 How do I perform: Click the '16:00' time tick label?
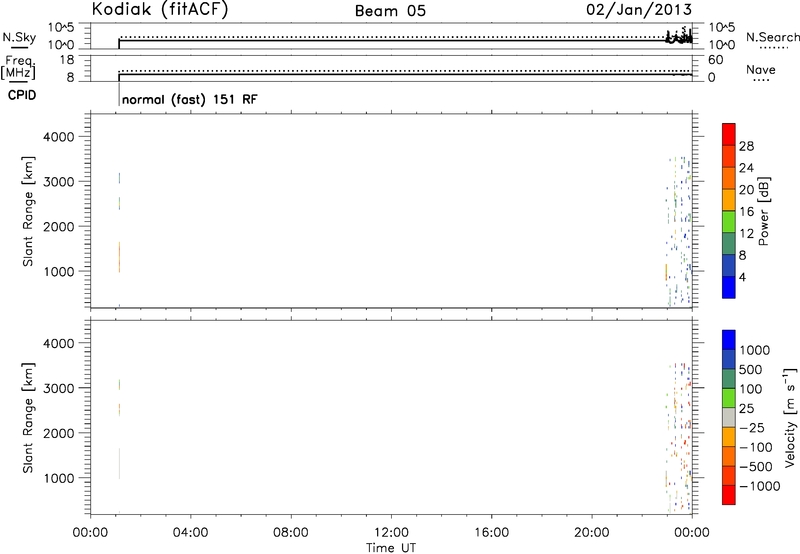(491, 533)
